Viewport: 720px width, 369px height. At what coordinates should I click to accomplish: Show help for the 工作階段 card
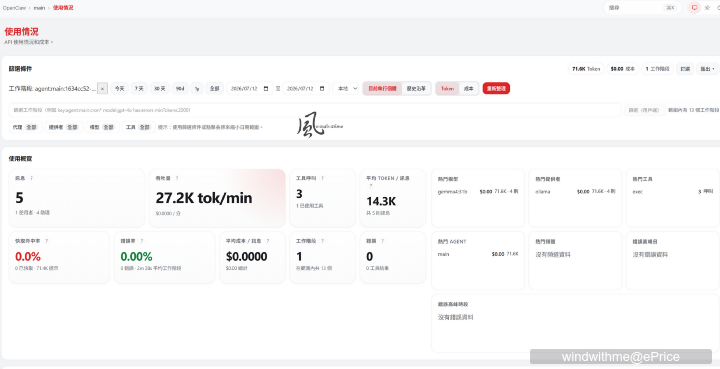tap(322, 241)
